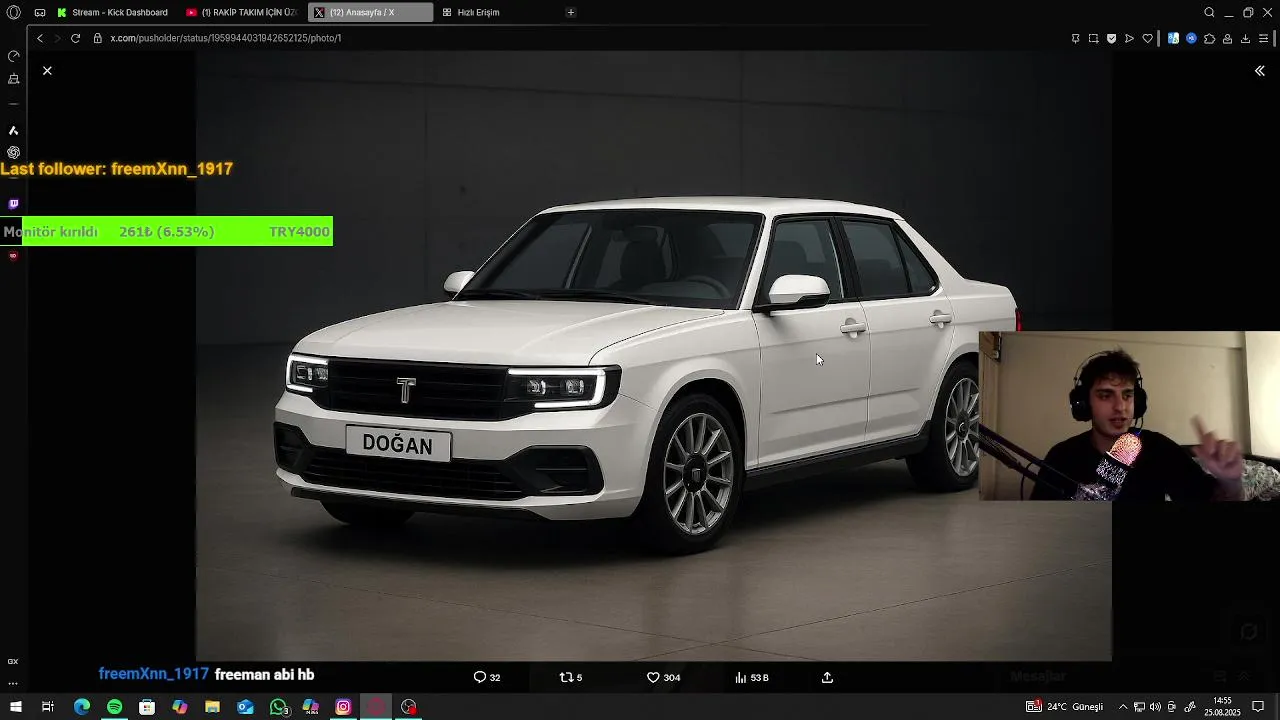Open Windows notification center

(x=1259, y=707)
